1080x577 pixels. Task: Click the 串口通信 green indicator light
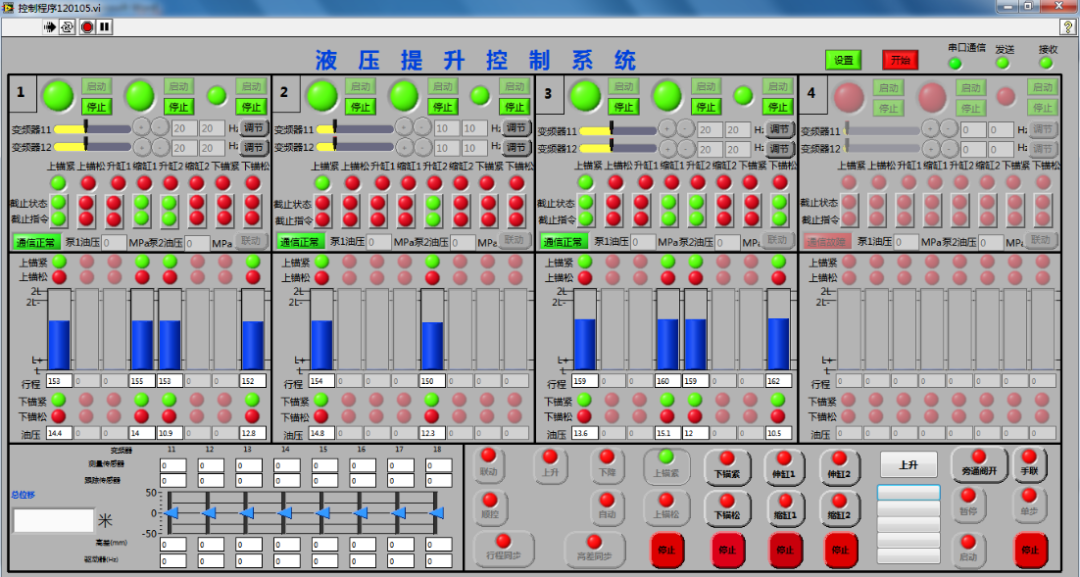click(x=955, y=63)
